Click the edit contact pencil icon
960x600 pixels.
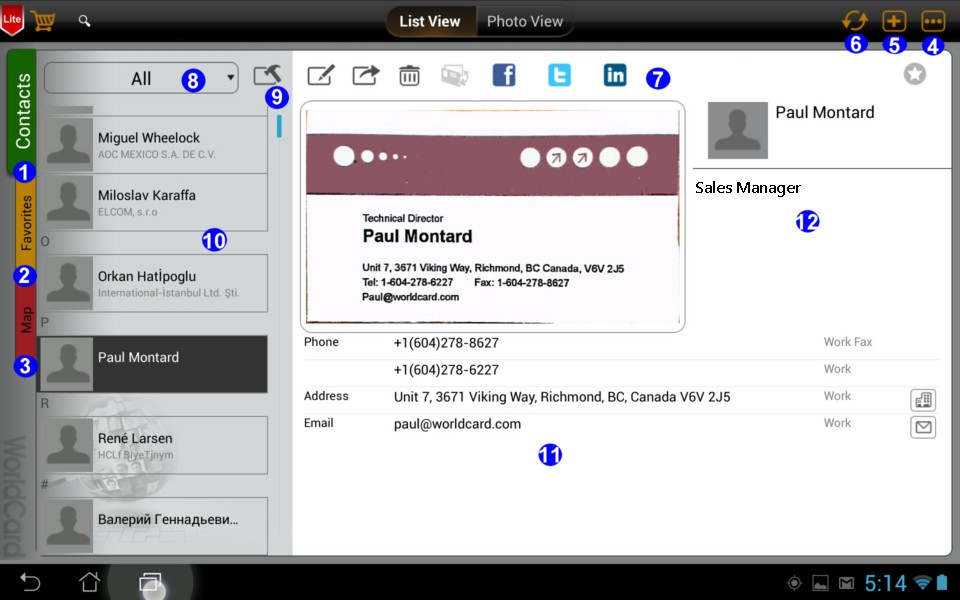(x=320, y=75)
